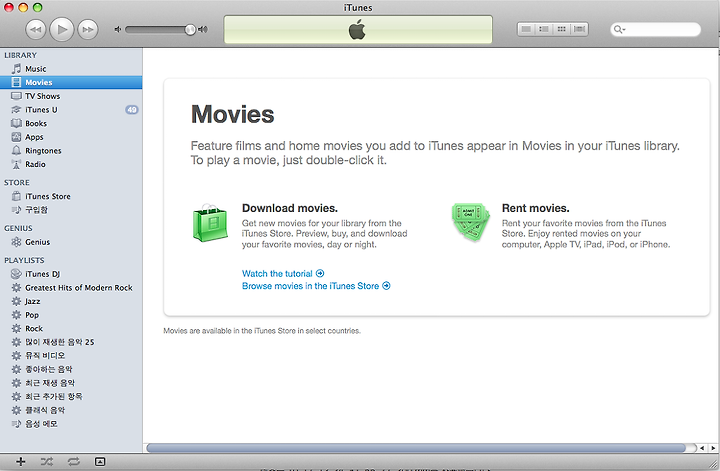Click Browse movies in the iTunes Store
This screenshot has height=471, width=720.
click(310, 286)
